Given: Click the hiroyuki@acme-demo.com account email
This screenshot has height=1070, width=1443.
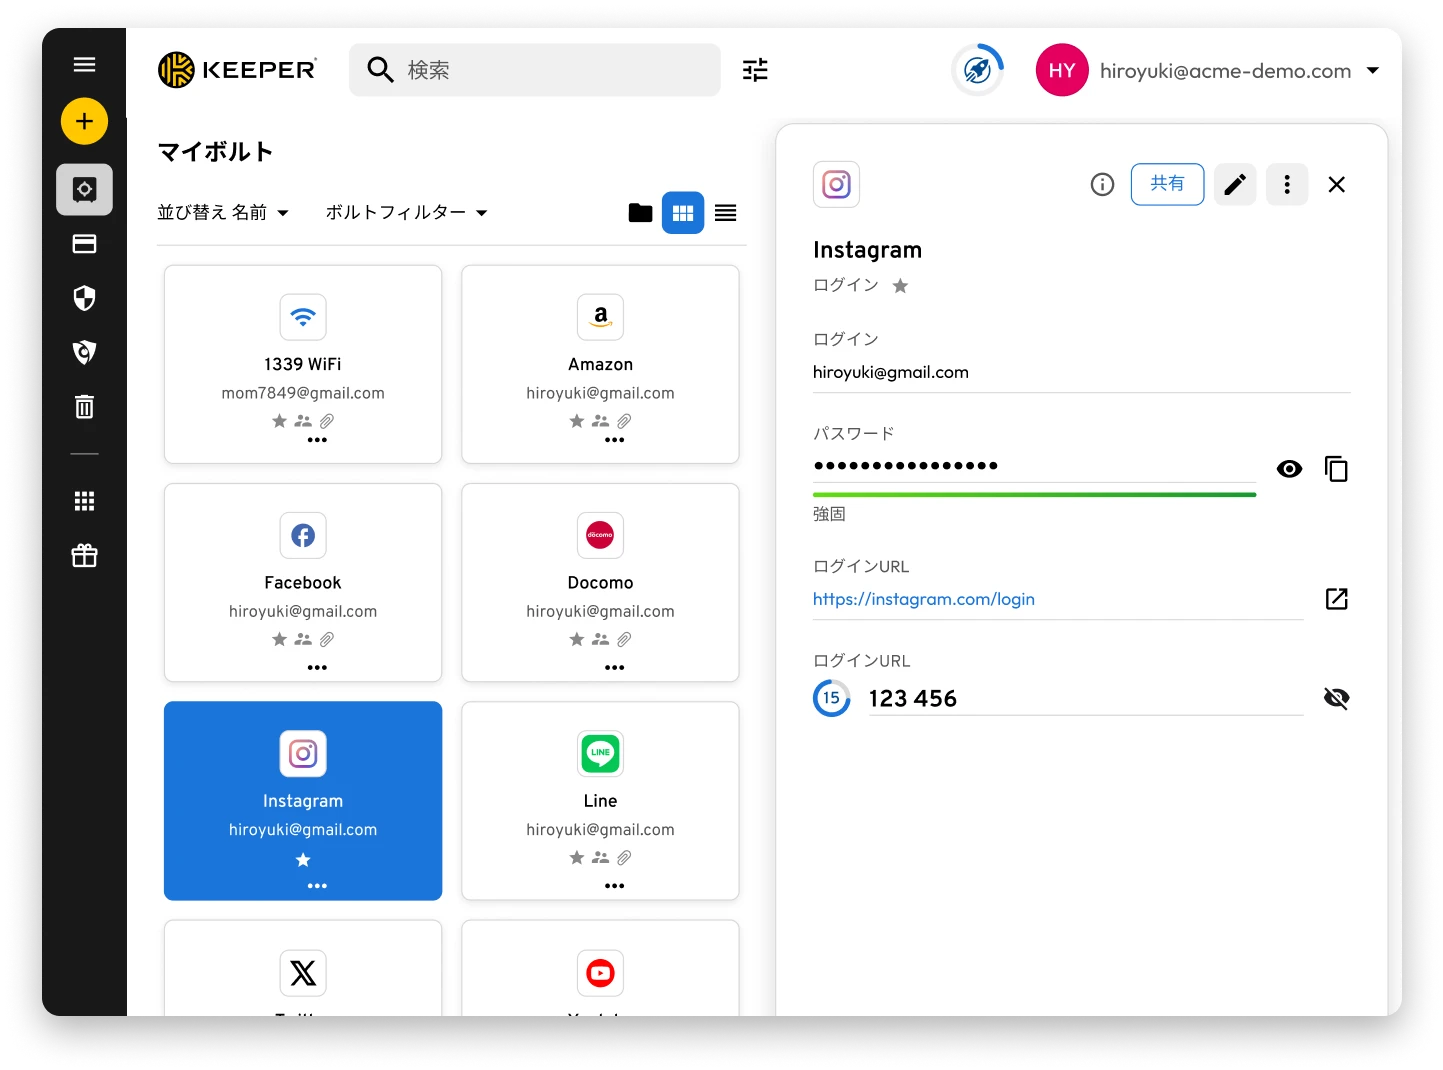Looking at the screenshot, I should tap(1225, 71).
